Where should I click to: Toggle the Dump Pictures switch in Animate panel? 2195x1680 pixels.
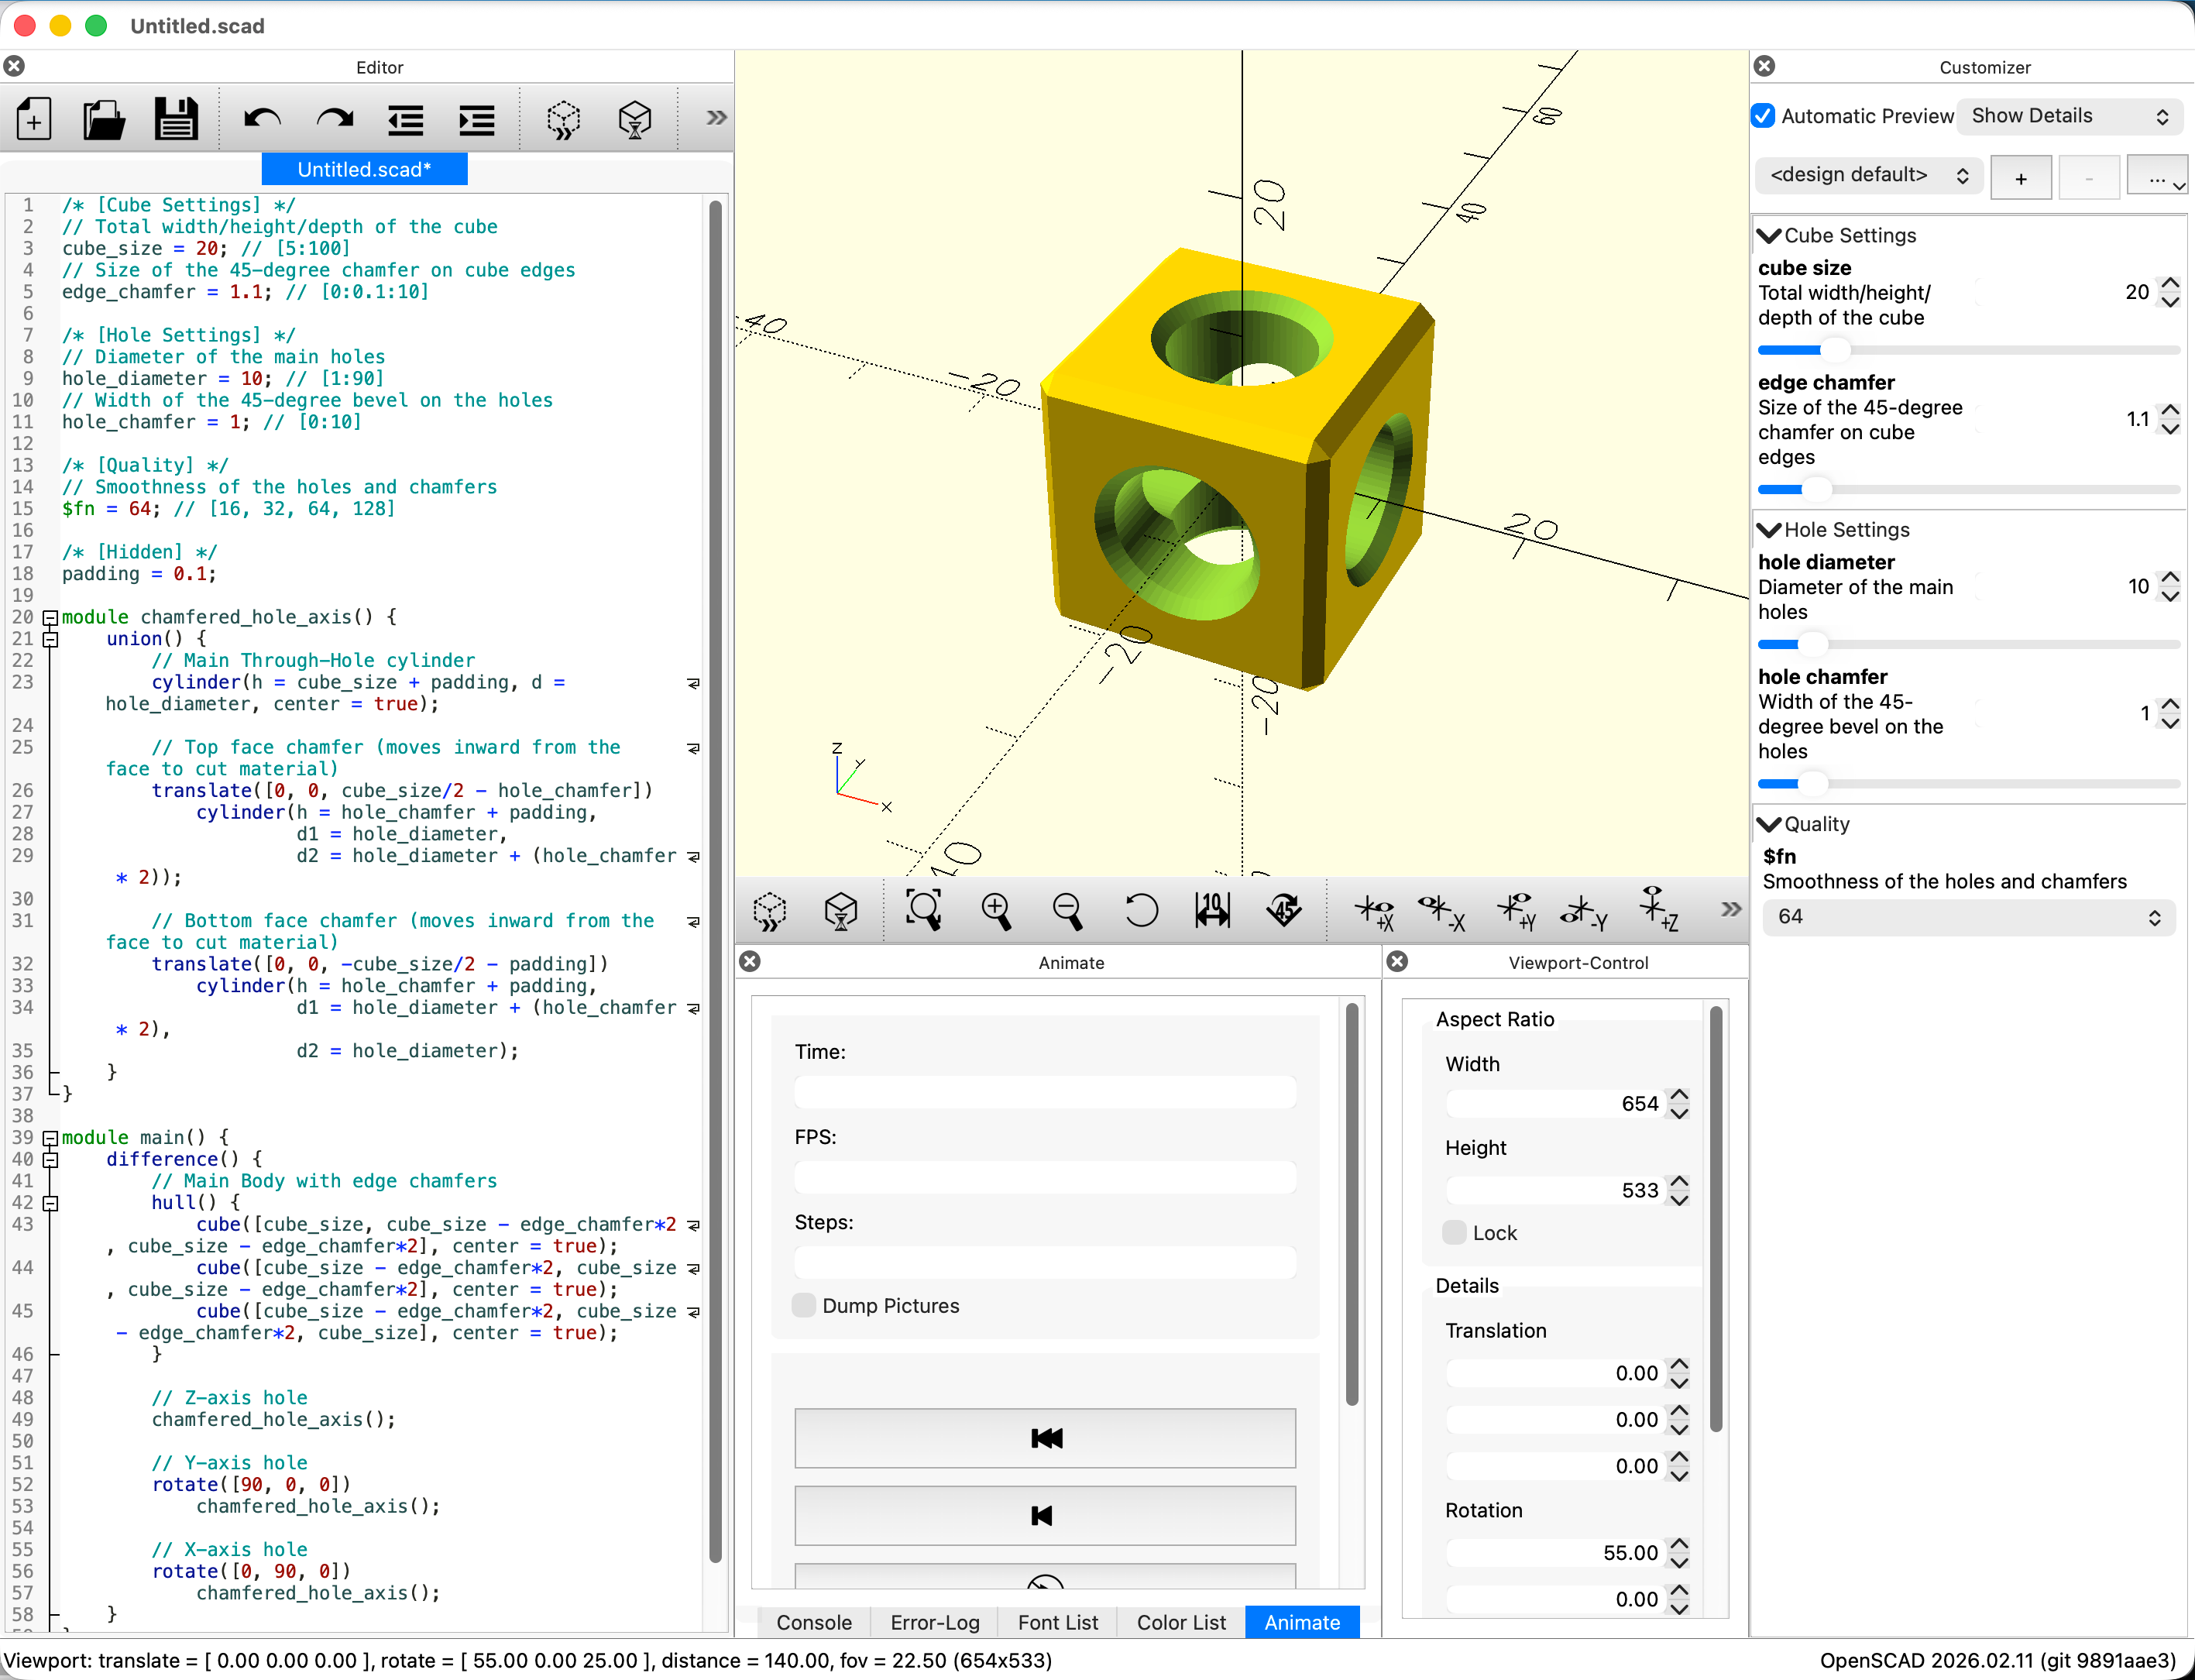(x=804, y=1305)
